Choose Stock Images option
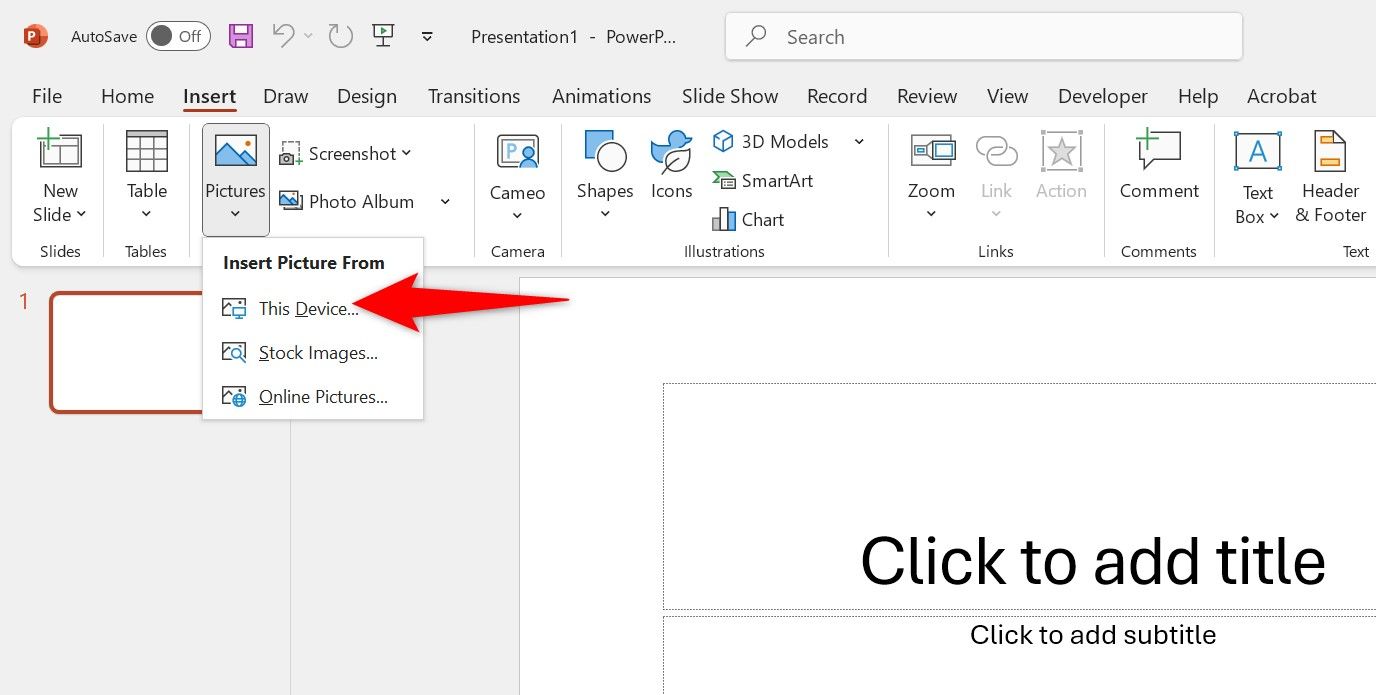Viewport: 1376px width, 695px height. tap(316, 352)
